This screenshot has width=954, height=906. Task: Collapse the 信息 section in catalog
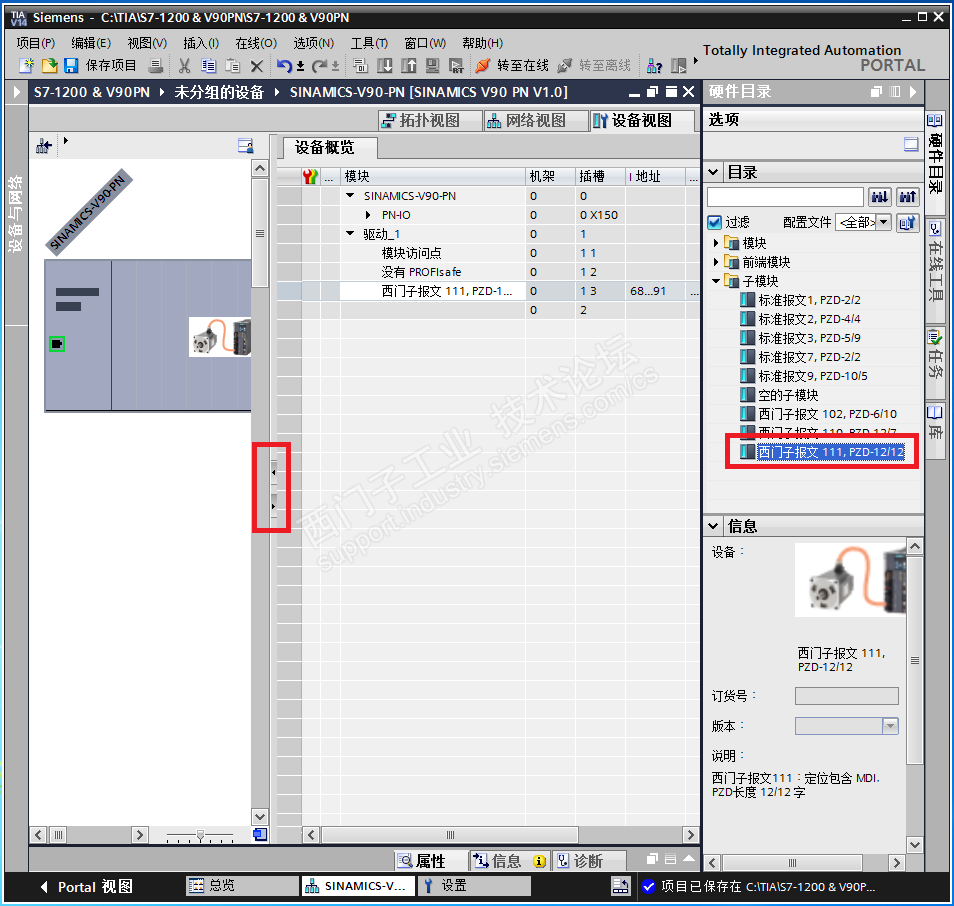pyautogui.click(x=713, y=526)
